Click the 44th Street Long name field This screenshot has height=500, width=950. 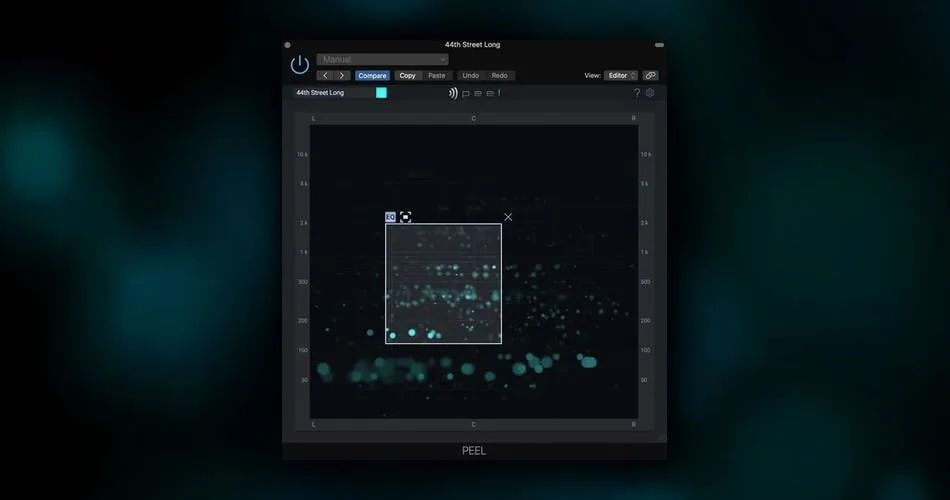point(334,93)
